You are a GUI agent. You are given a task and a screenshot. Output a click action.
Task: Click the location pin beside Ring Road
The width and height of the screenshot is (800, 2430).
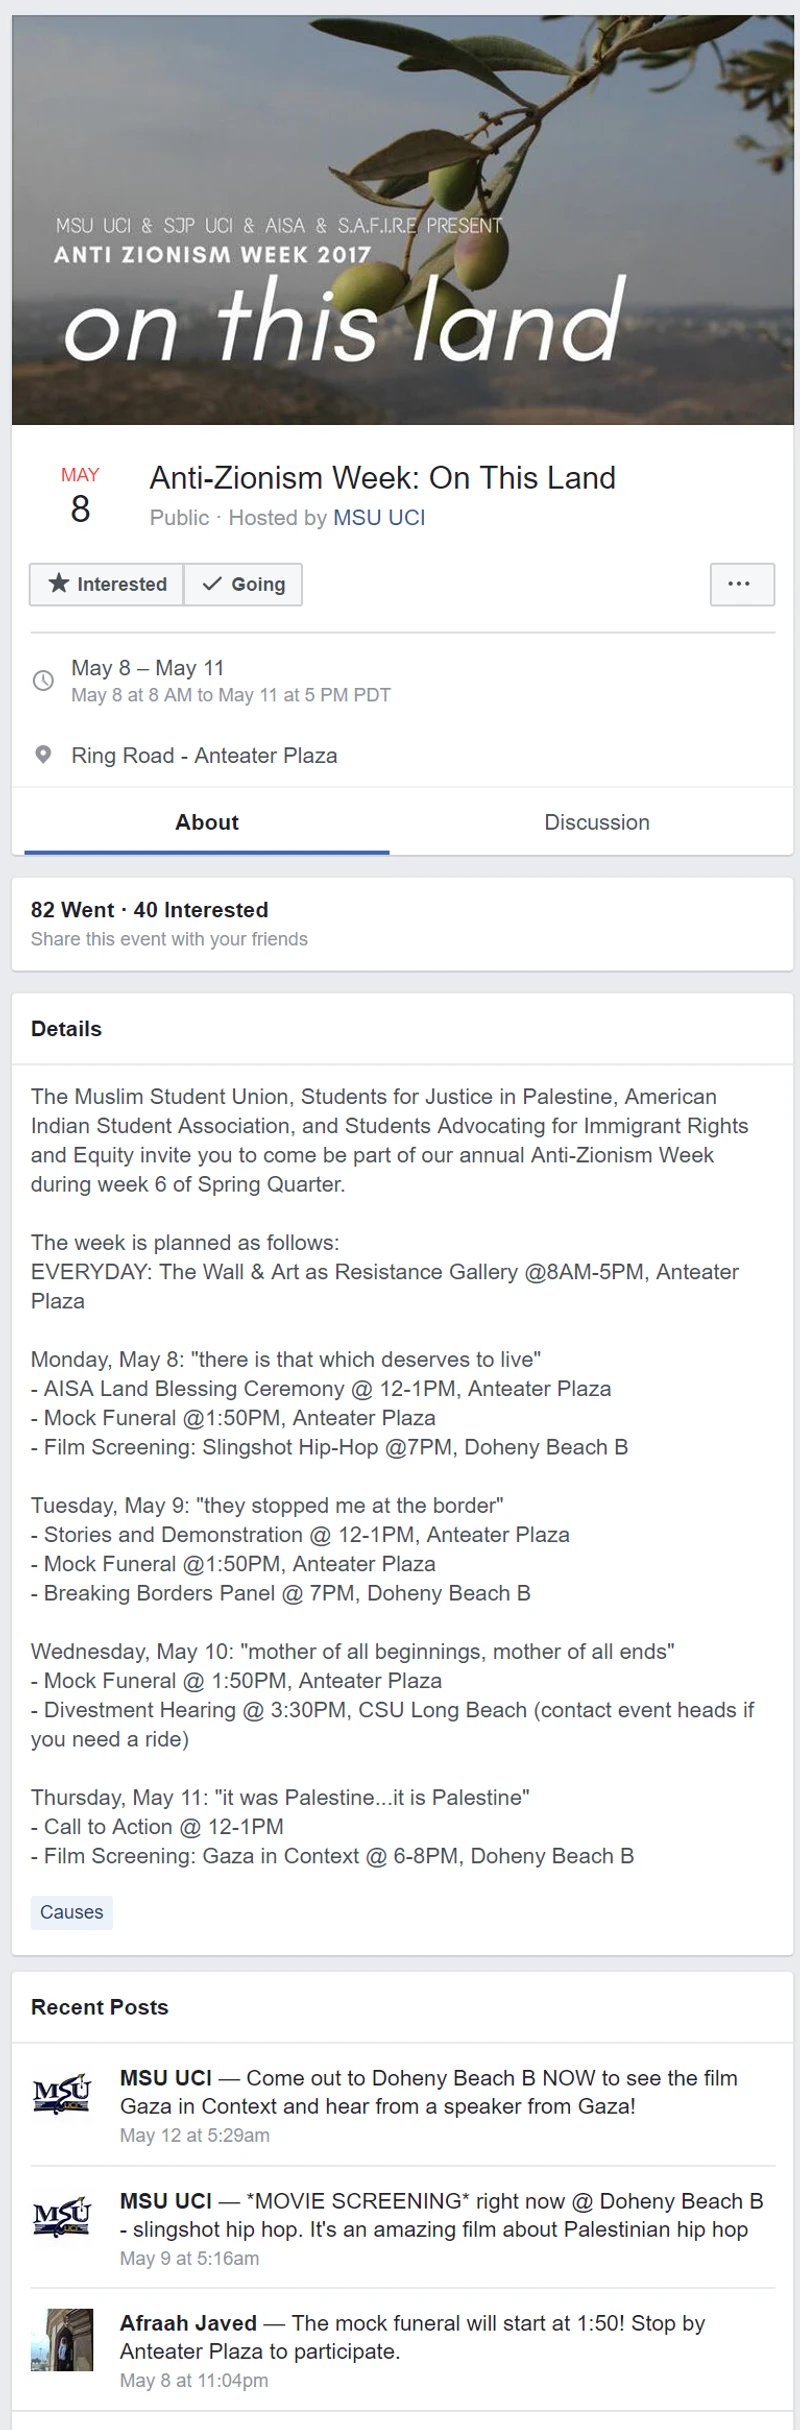43,755
